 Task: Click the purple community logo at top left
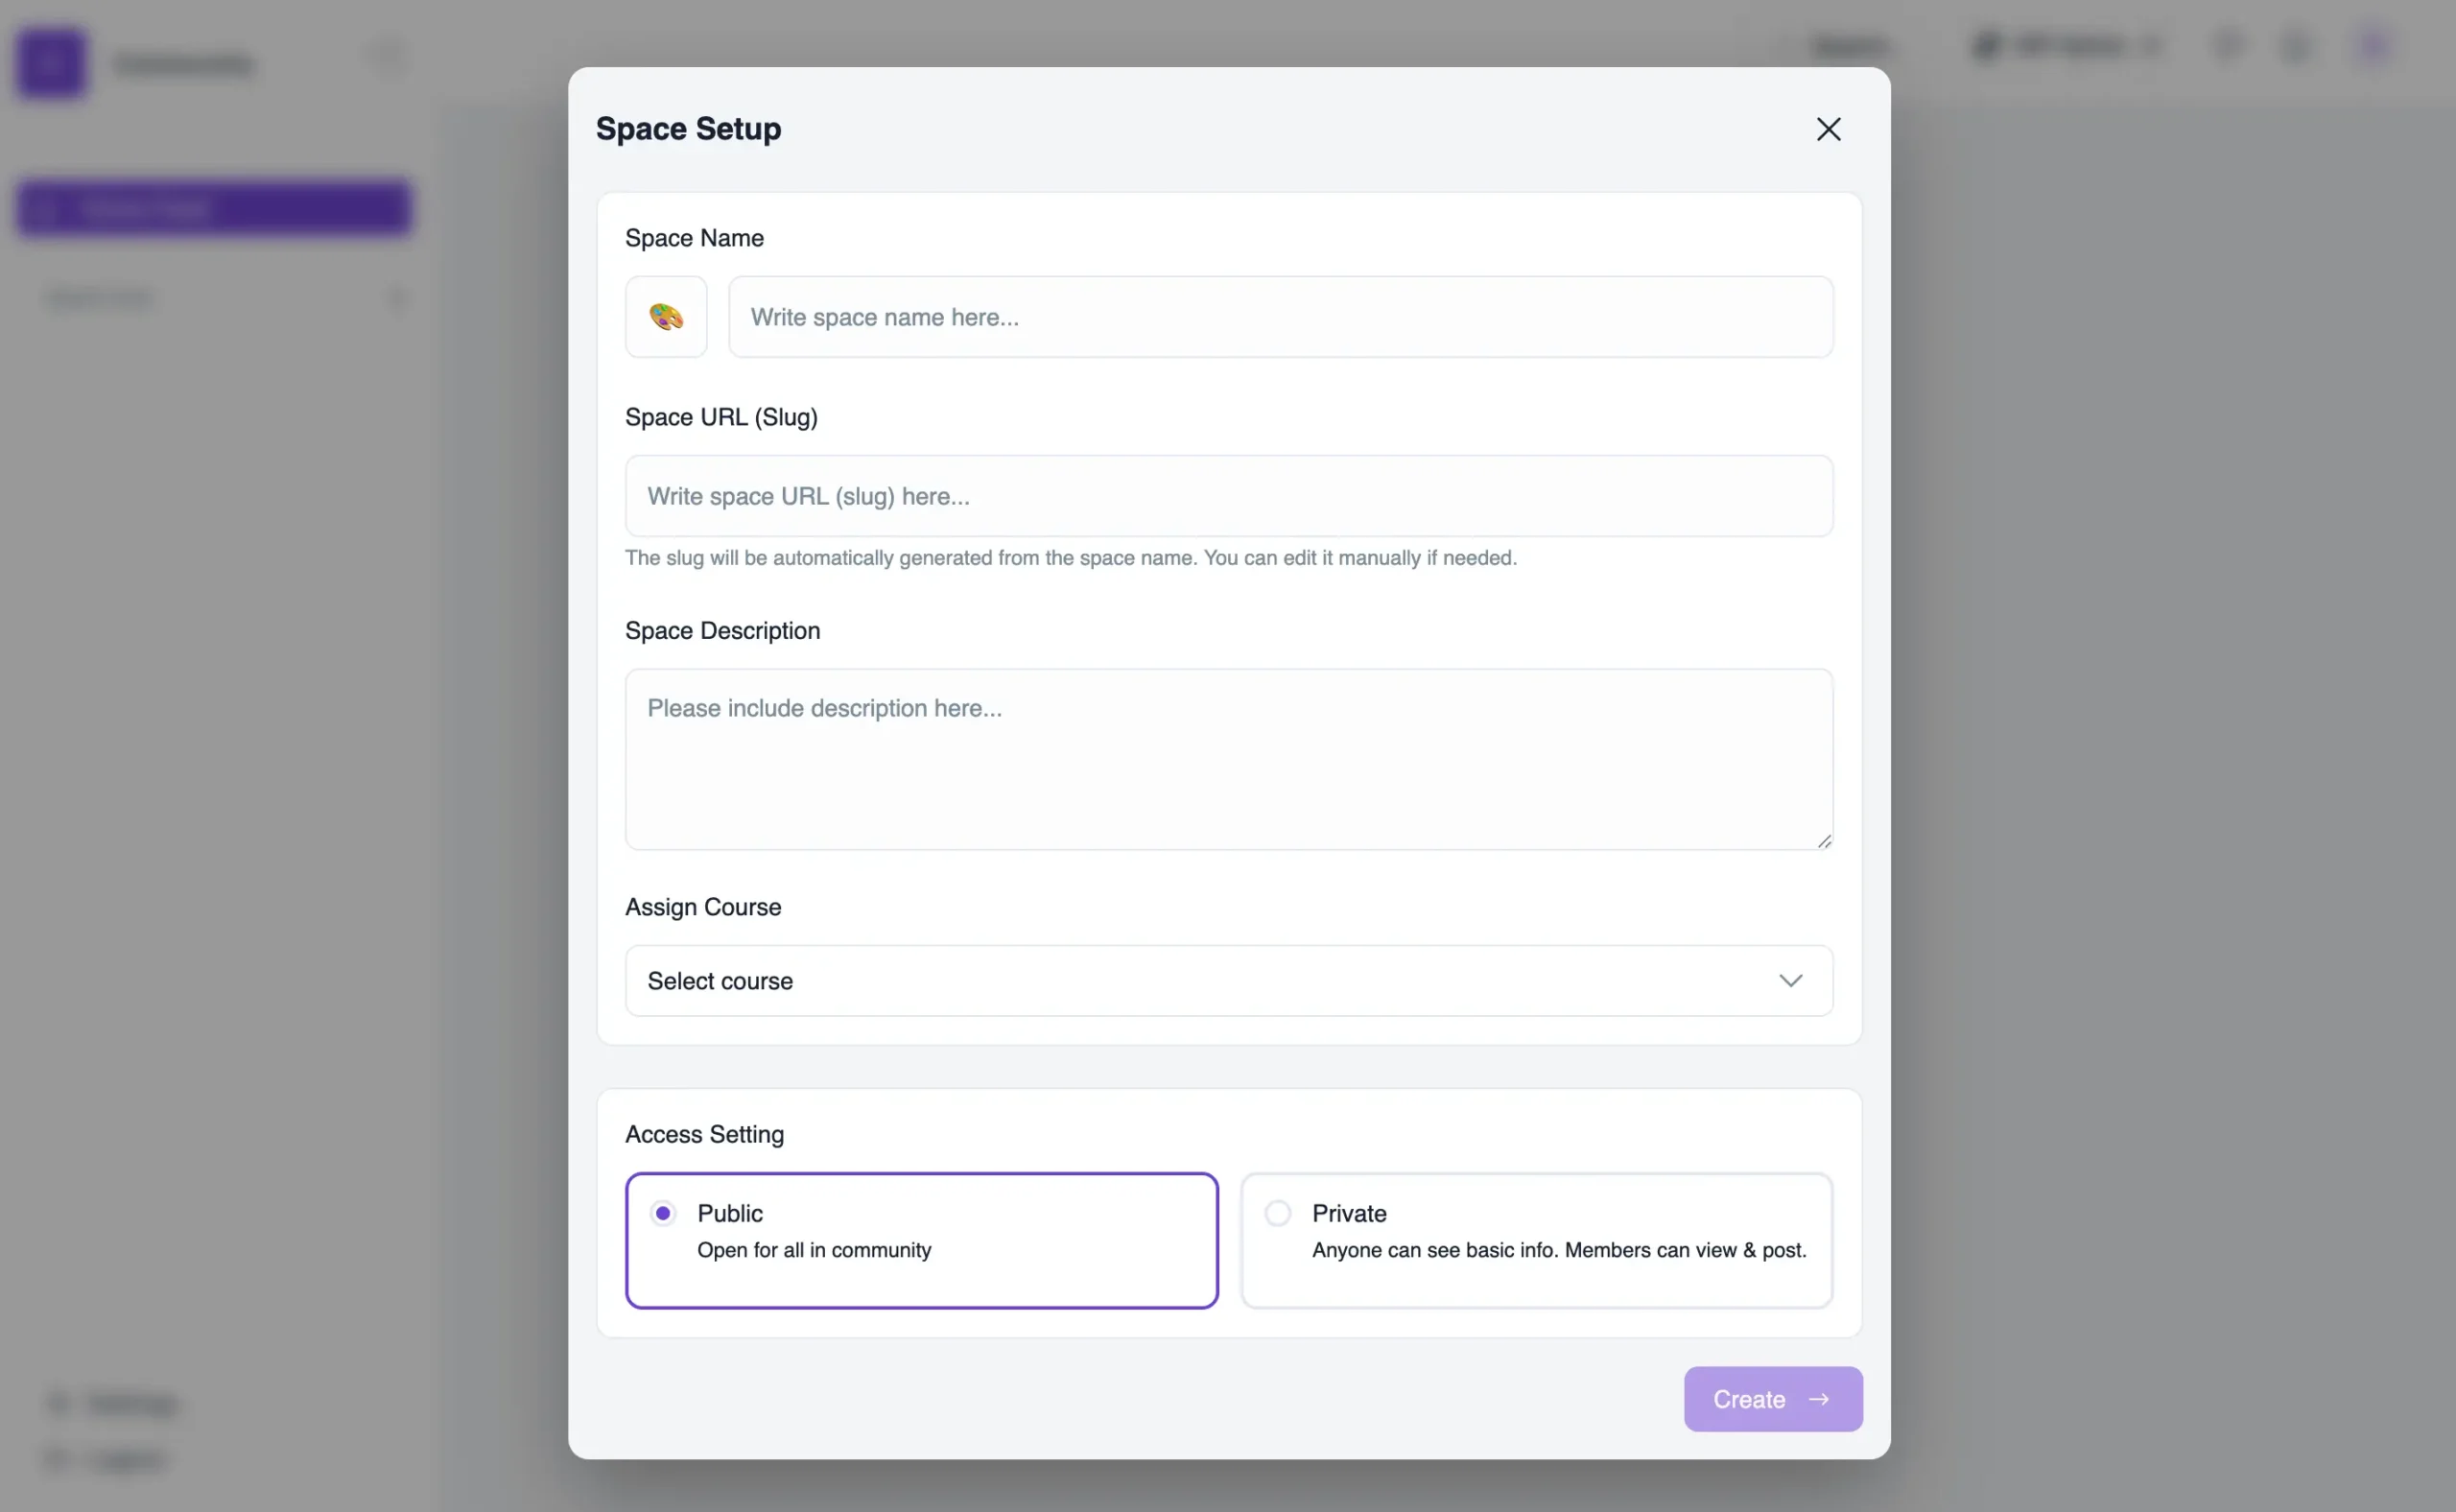(x=51, y=62)
